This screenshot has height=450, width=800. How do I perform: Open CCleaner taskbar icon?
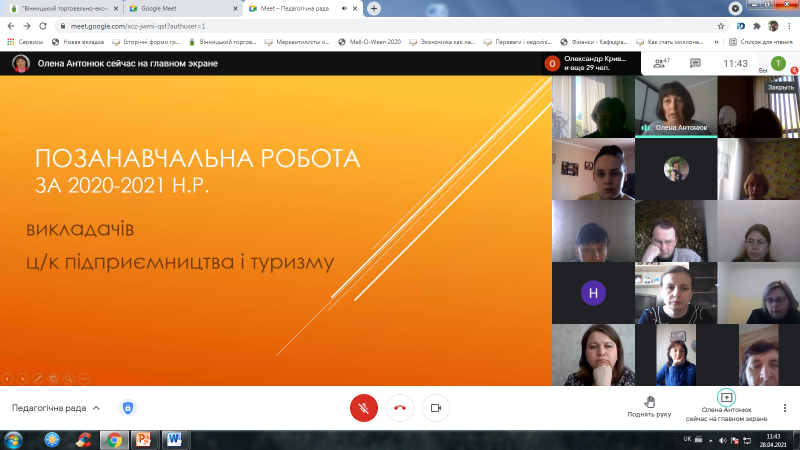pos(84,440)
